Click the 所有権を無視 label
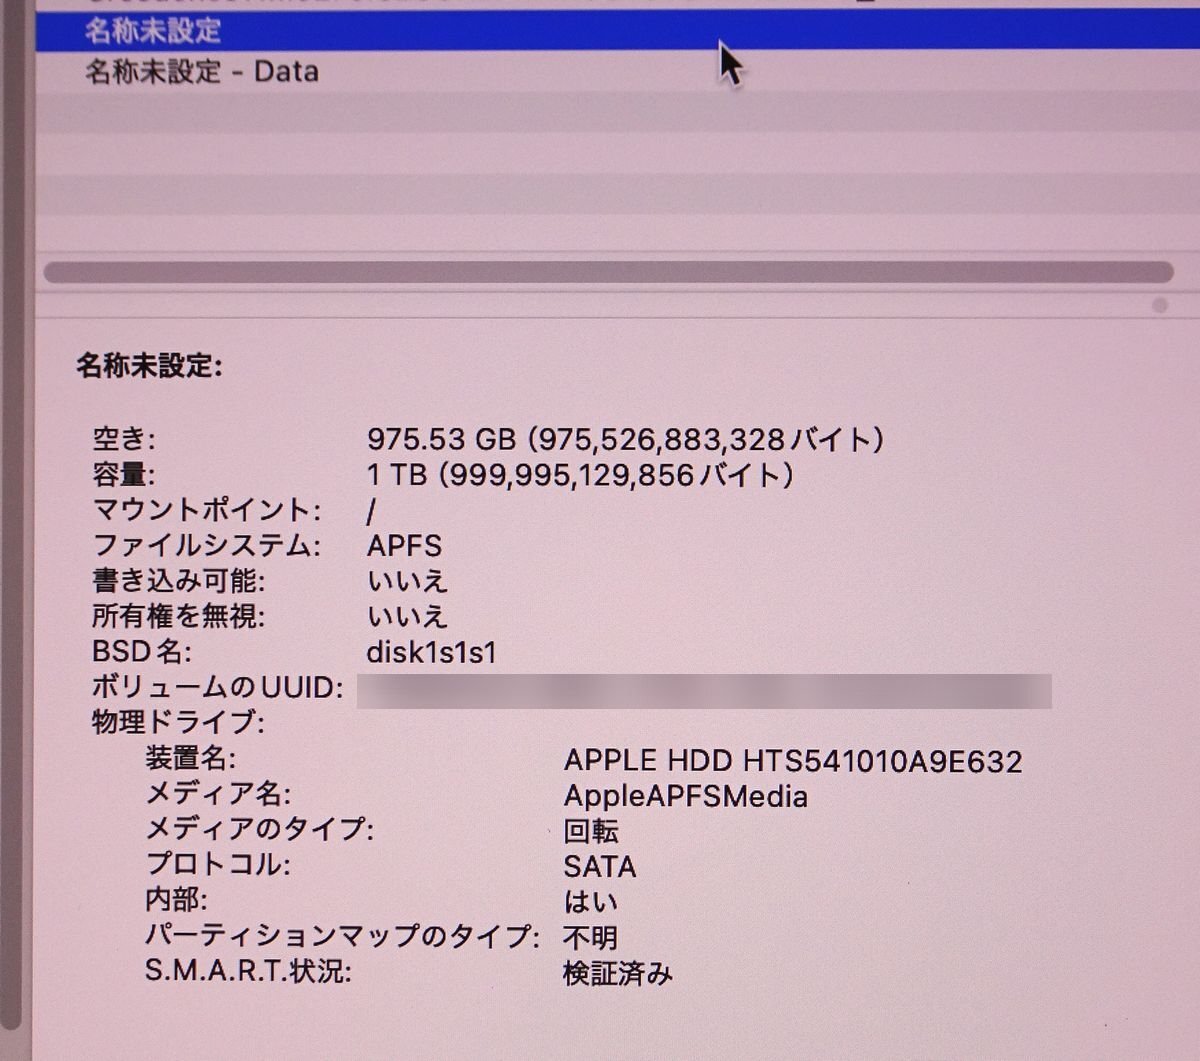The height and width of the screenshot is (1061, 1200). coord(179,616)
